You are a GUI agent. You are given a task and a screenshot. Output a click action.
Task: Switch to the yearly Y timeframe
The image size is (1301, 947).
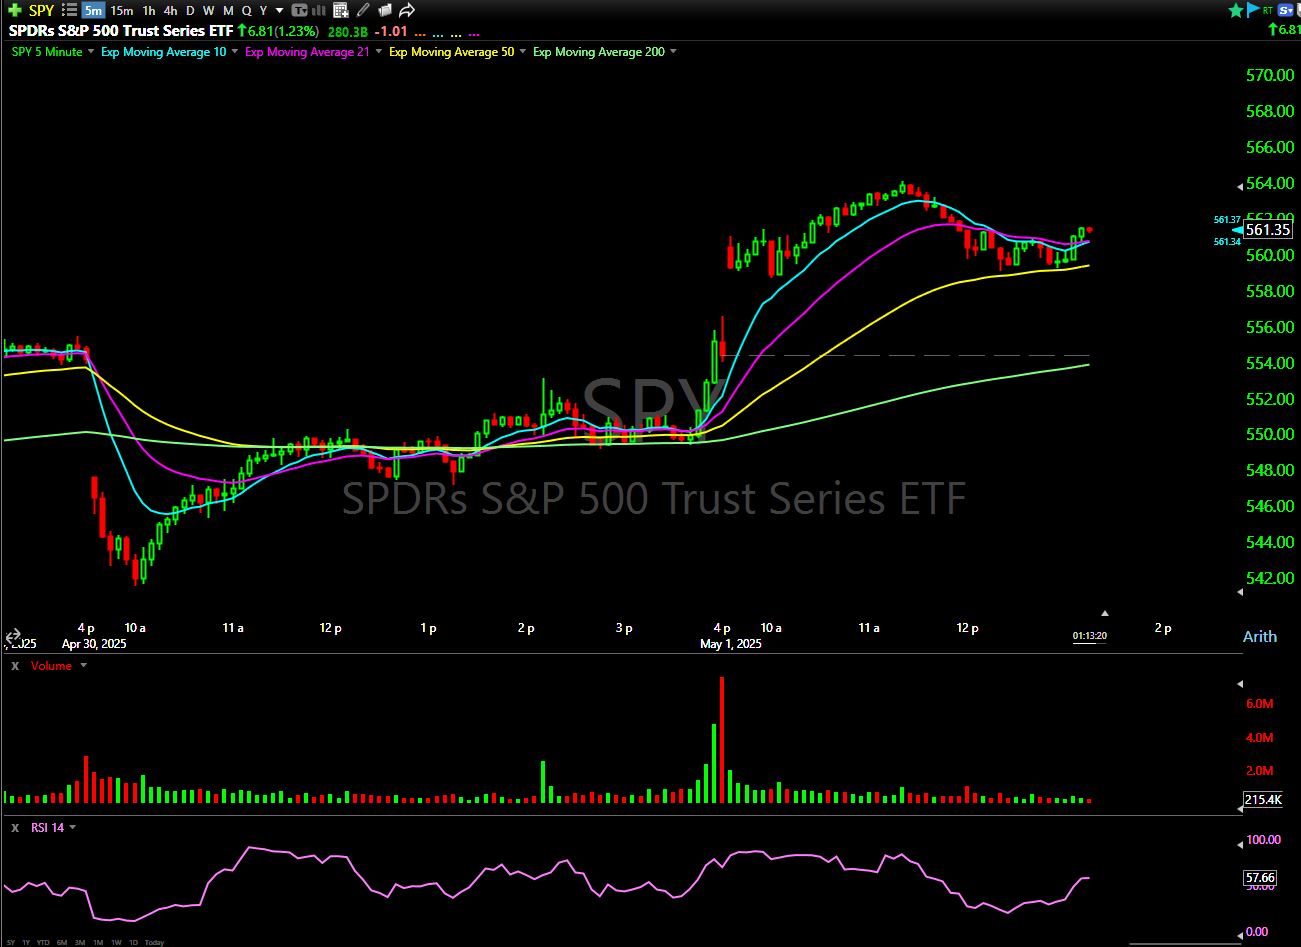pyautogui.click(x=264, y=10)
